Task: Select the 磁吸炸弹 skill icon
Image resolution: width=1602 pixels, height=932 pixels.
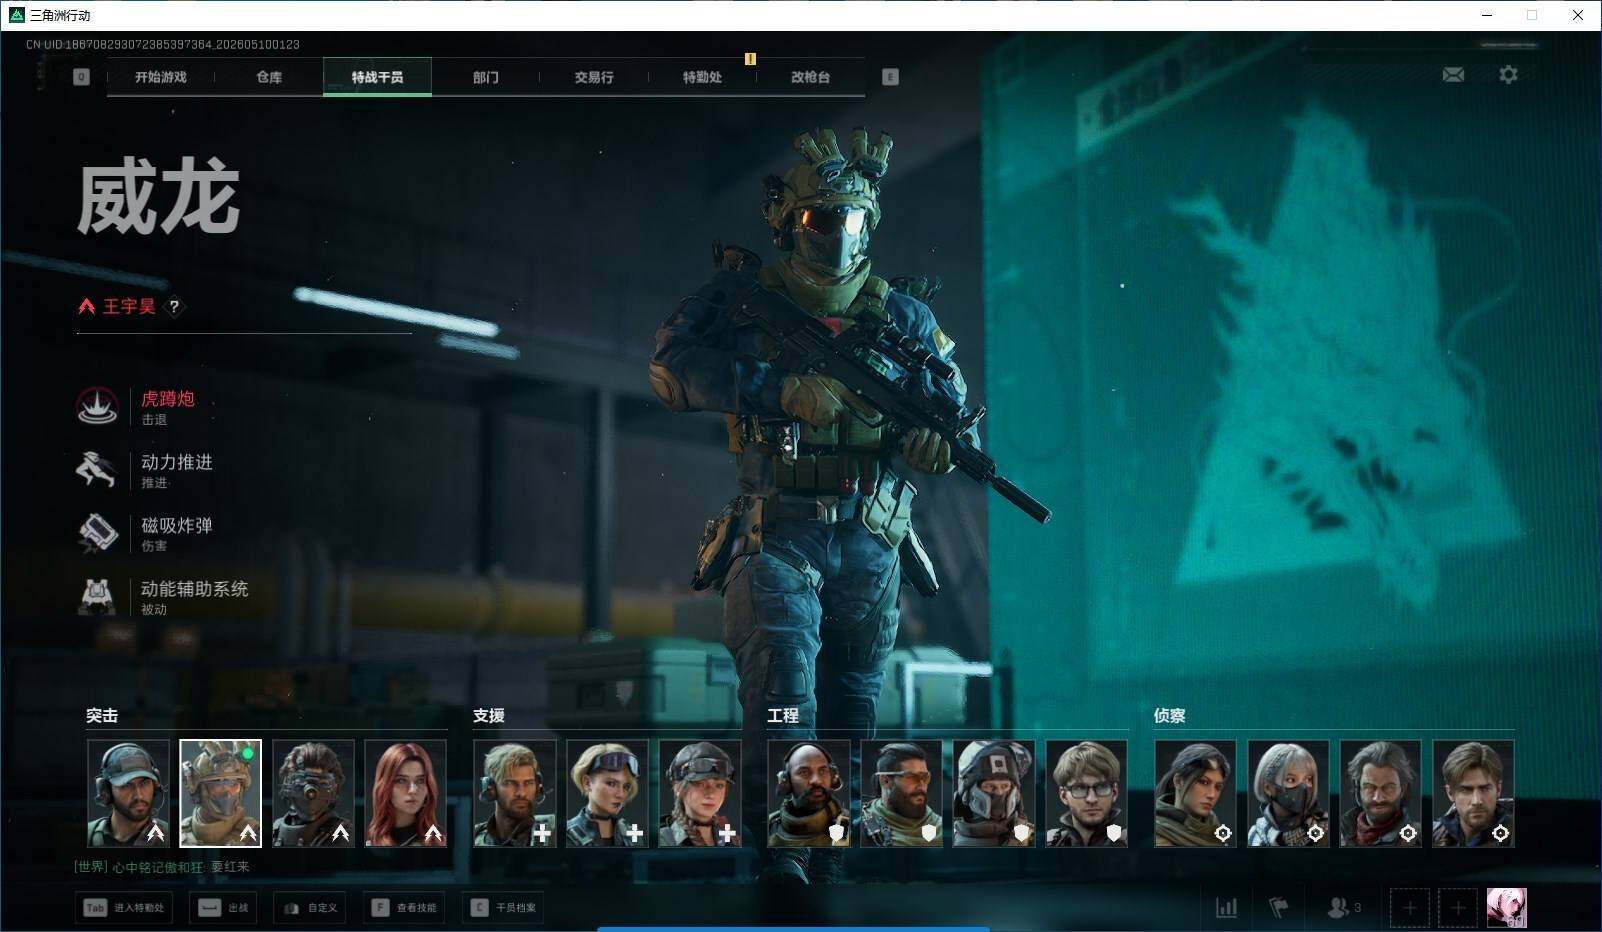Action: [x=97, y=532]
